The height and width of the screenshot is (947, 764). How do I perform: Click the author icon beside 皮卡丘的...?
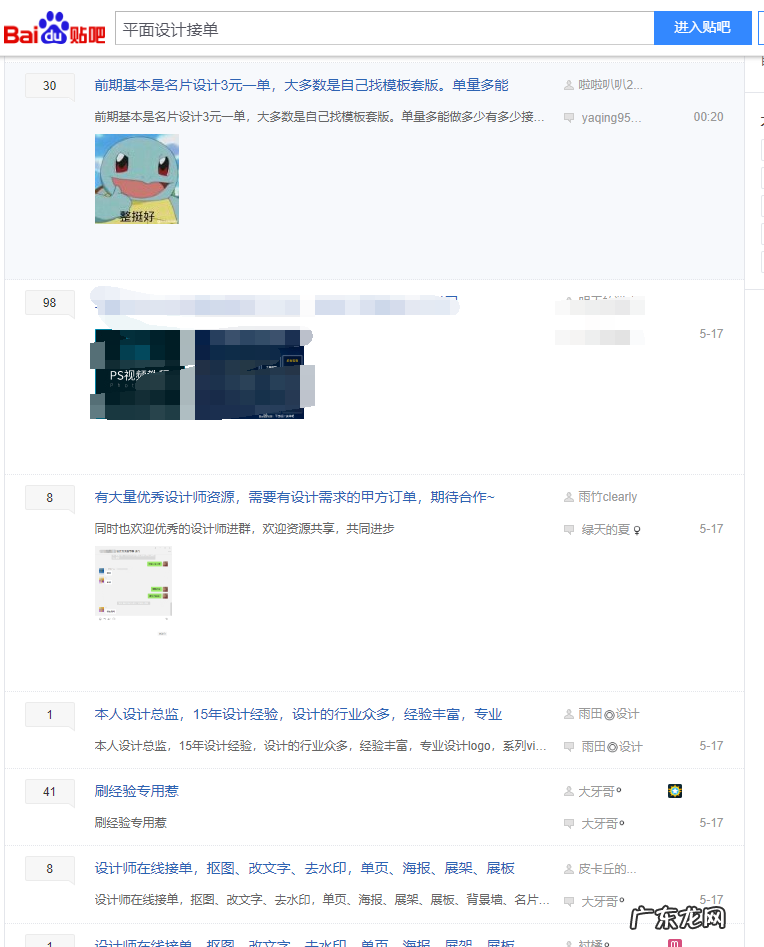(569, 869)
